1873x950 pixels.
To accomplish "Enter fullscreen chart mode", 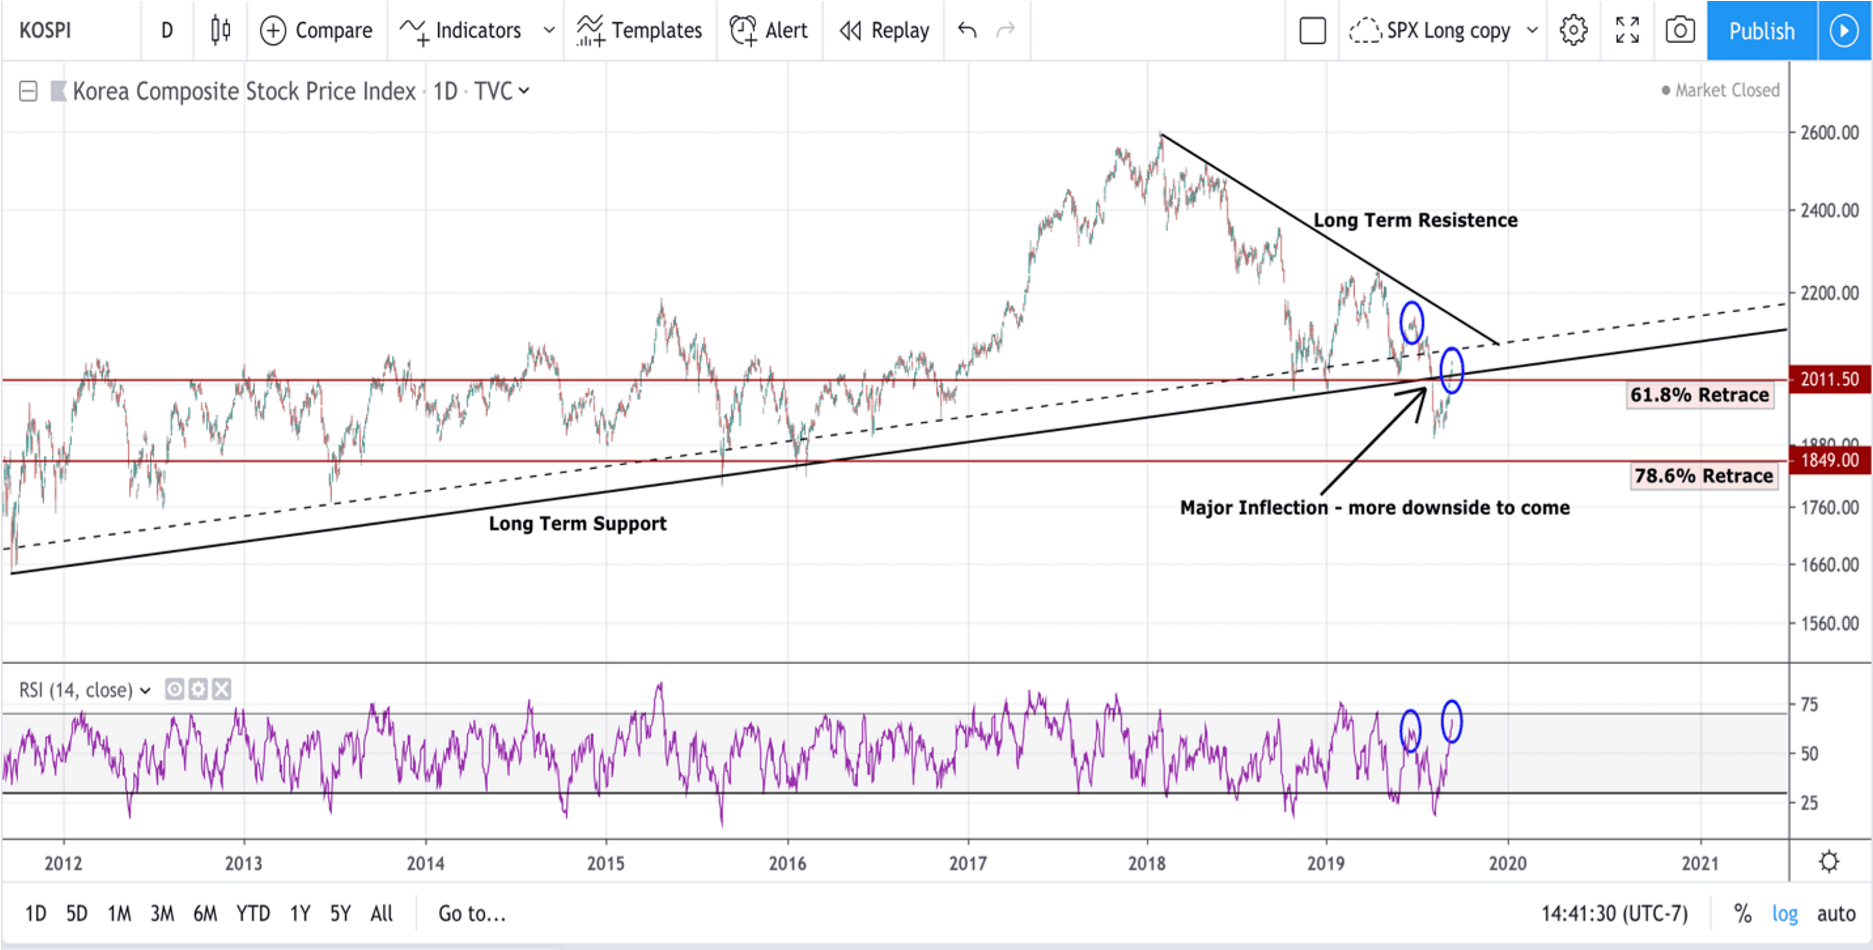I will pyautogui.click(x=1627, y=30).
